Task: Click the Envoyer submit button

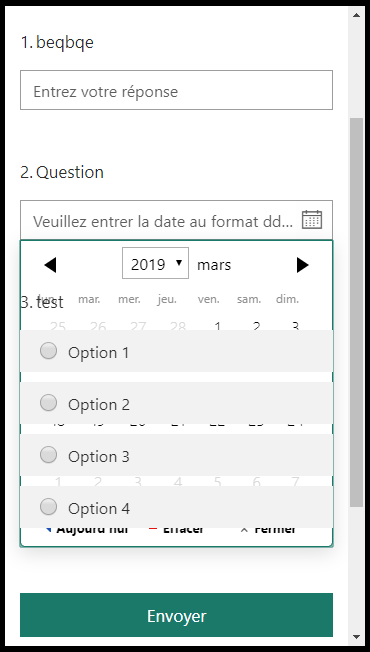Action: [x=176, y=615]
